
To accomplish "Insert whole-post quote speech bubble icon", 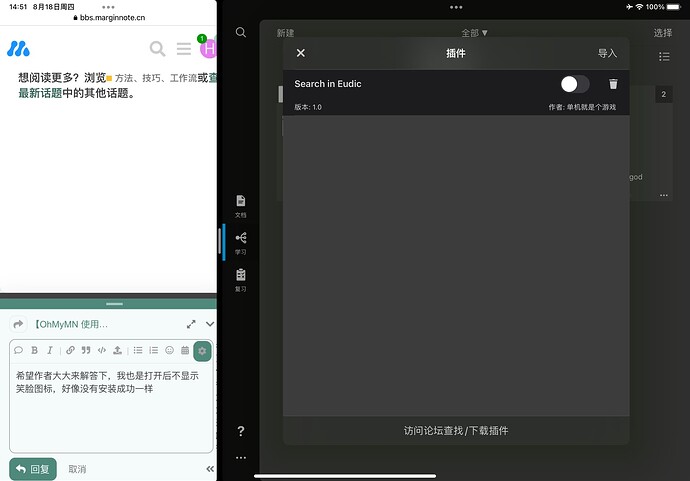I will 18,350.
